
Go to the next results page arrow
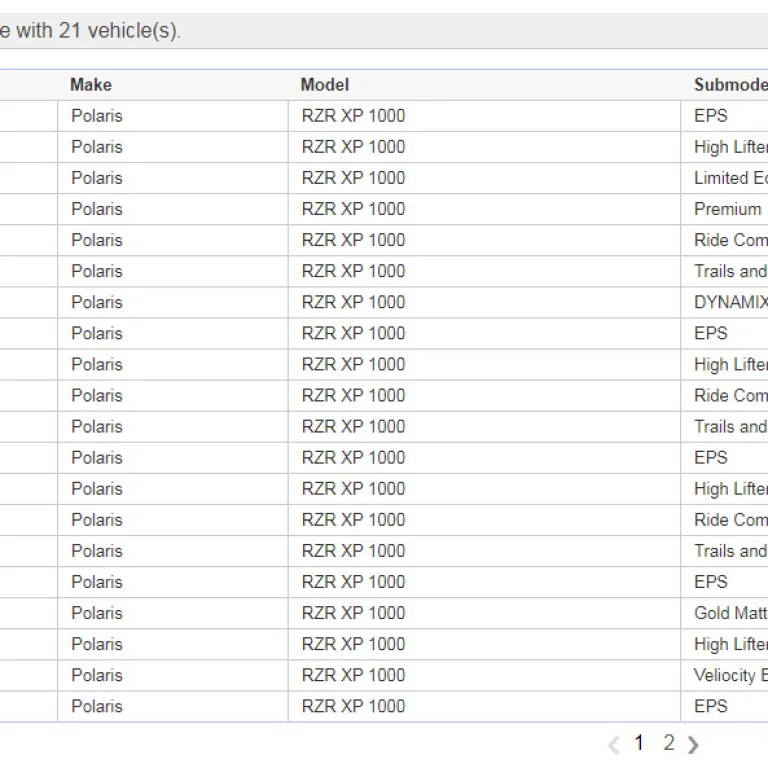(693, 744)
